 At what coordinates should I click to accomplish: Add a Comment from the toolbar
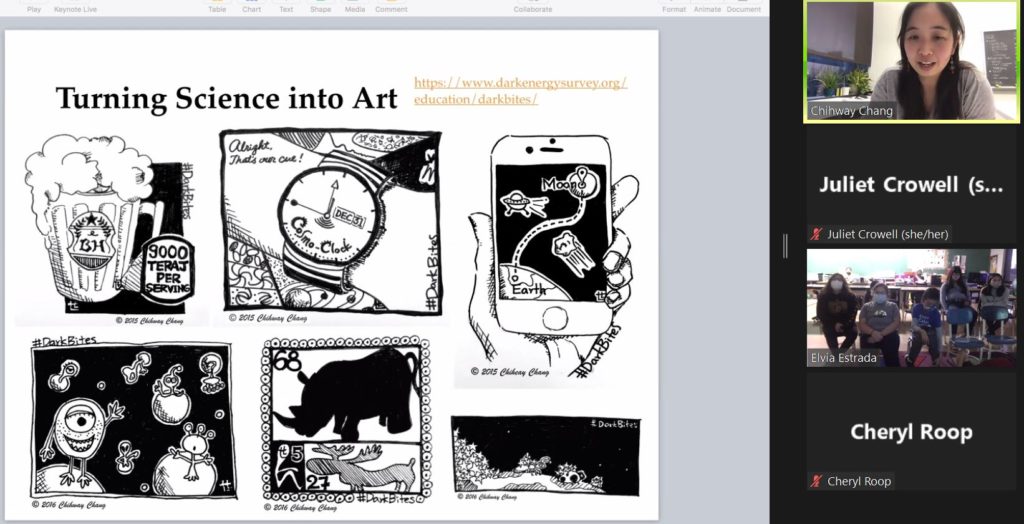(x=391, y=8)
